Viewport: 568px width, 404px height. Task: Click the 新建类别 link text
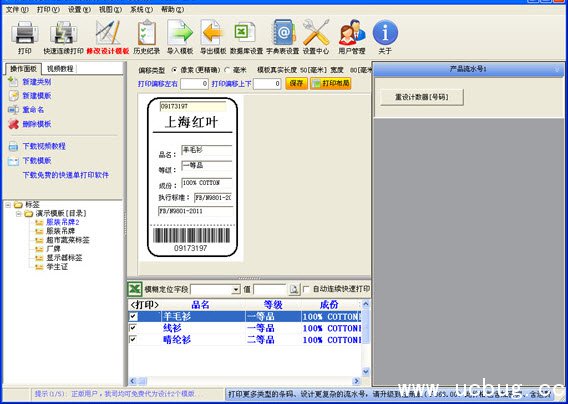tap(37, 82)
